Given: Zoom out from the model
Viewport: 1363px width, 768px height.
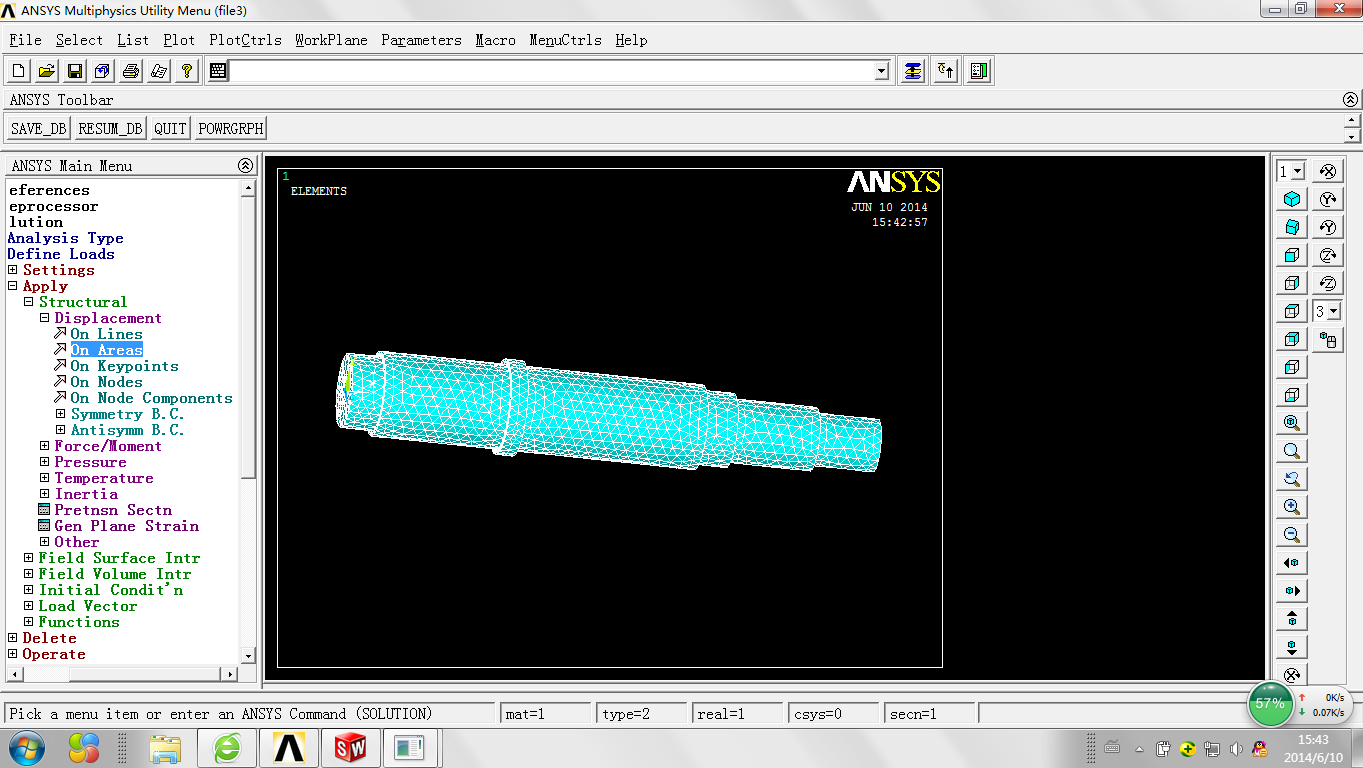Looking at the screenshot, I should tap(1292, 535).
